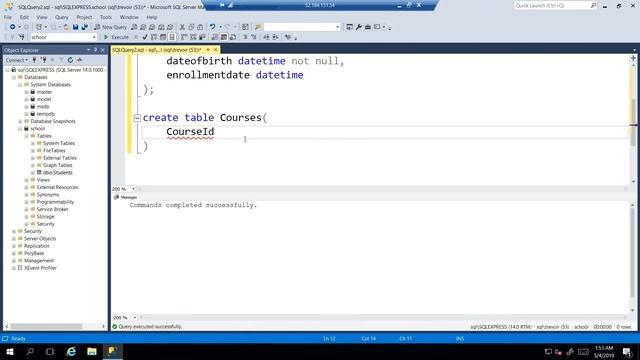Image resolution: width=640 pixels, height=360 pixels.
Task: Click the Save All icon
Action: click(x=84, y=27)
